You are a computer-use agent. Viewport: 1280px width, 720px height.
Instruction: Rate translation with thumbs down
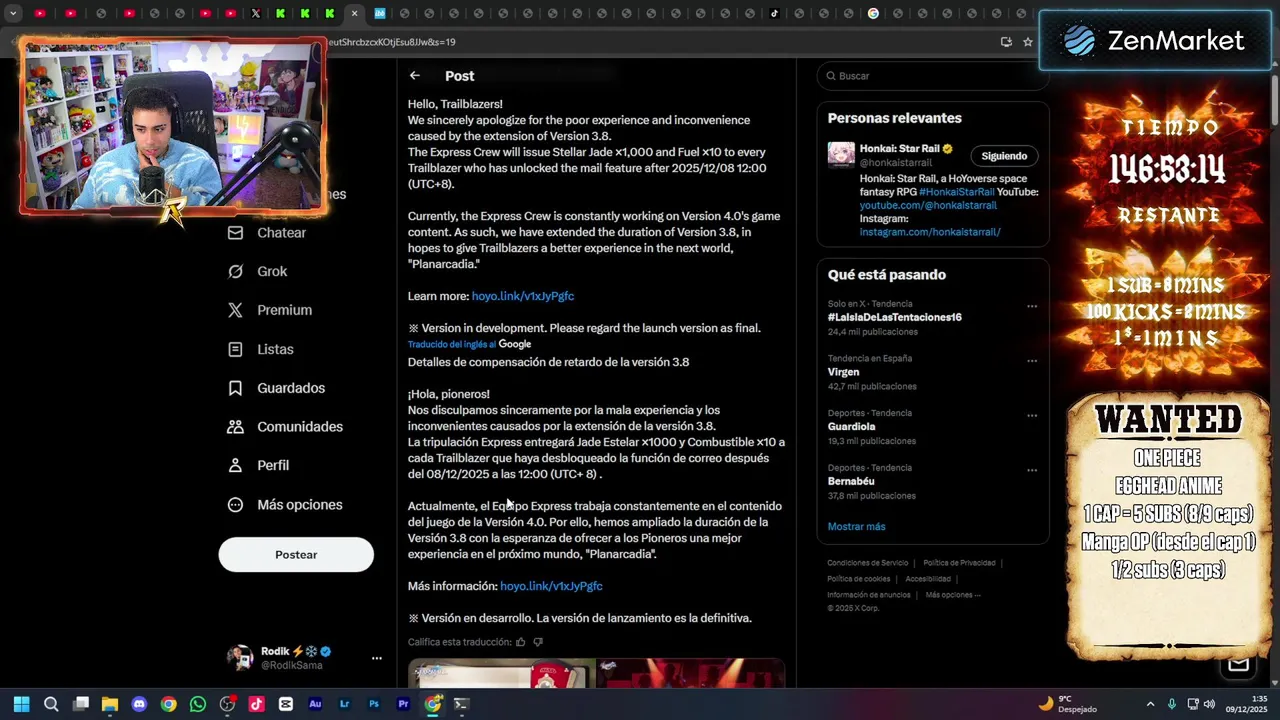tap(538, 642)
